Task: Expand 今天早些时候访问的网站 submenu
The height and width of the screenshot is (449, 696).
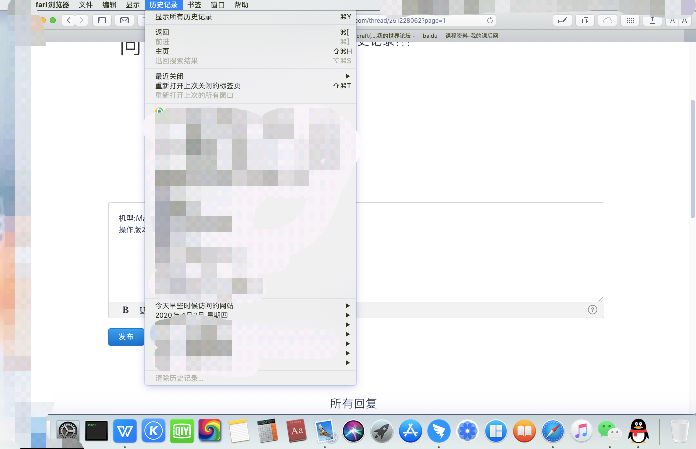Action: tap(250, 305)
